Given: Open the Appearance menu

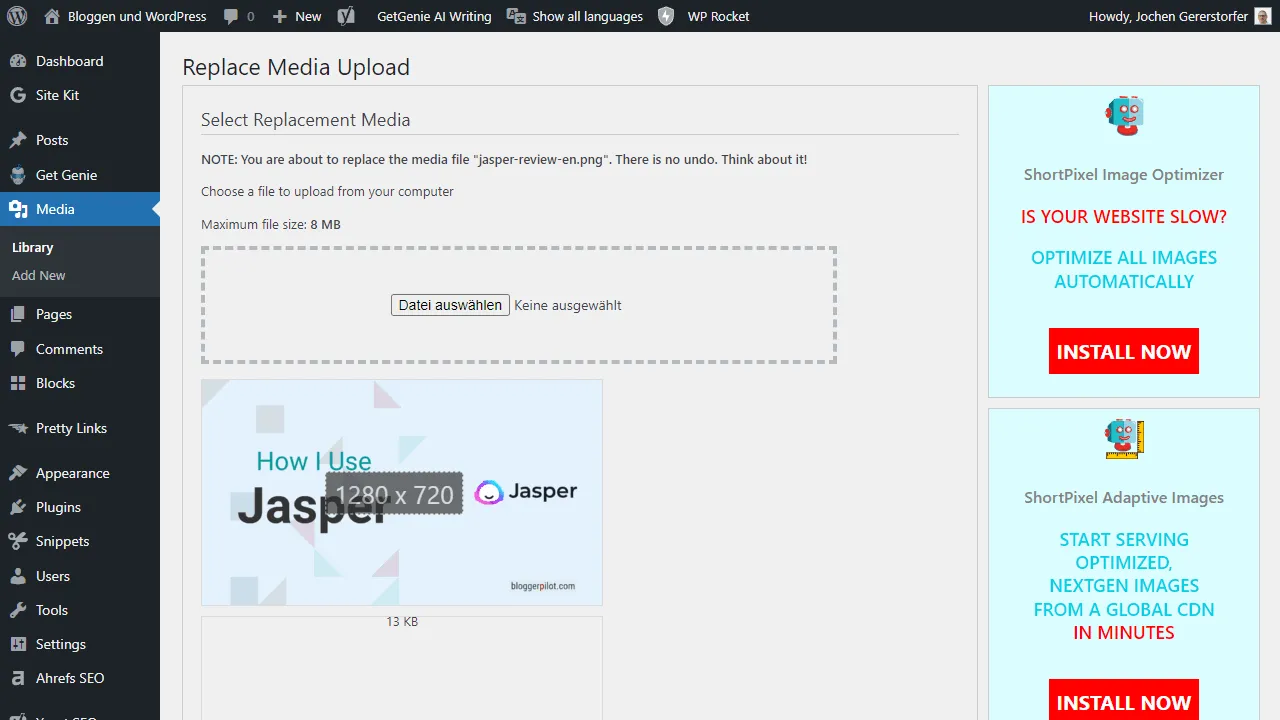Looking at the screenshot, I should point(80,473).
